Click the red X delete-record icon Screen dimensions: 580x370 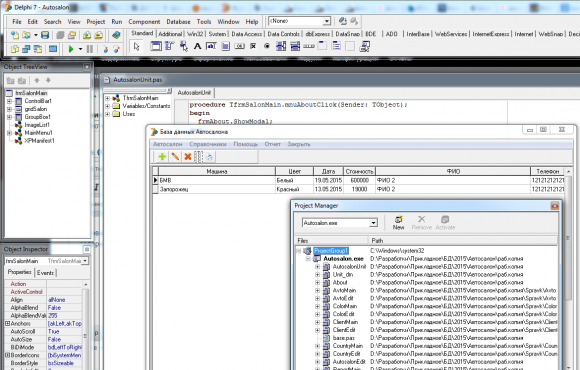coord(188,157)
